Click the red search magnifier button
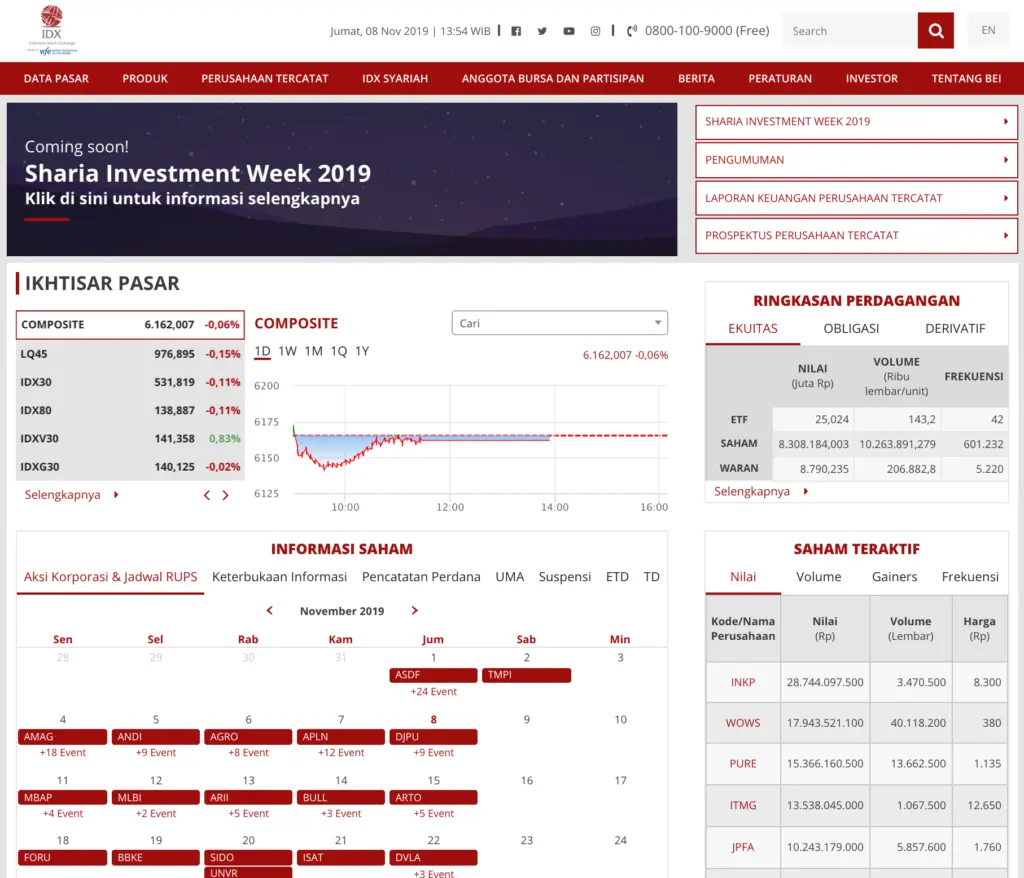The height and width of the screenshot is (878, 1024). (x=935, y=30)
